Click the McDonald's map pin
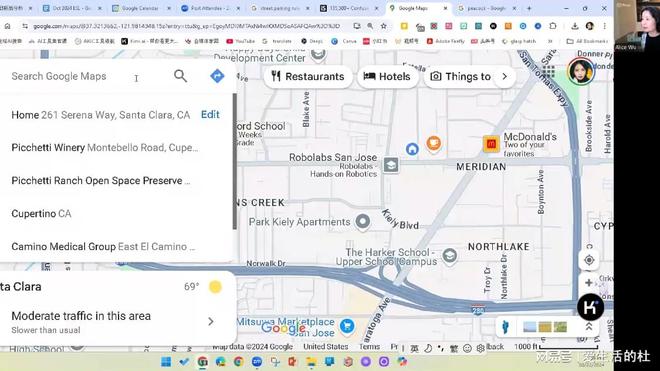Image resolution: width=660 pixels, height=371 pixels. (491, 144)
